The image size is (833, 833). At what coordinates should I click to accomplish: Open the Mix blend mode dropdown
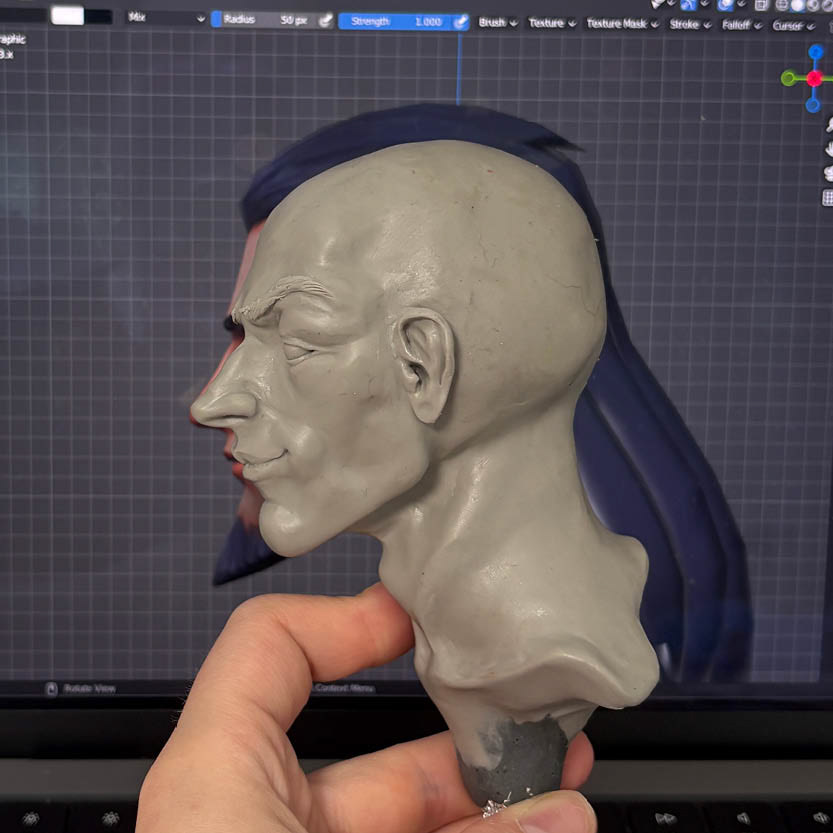166,18
